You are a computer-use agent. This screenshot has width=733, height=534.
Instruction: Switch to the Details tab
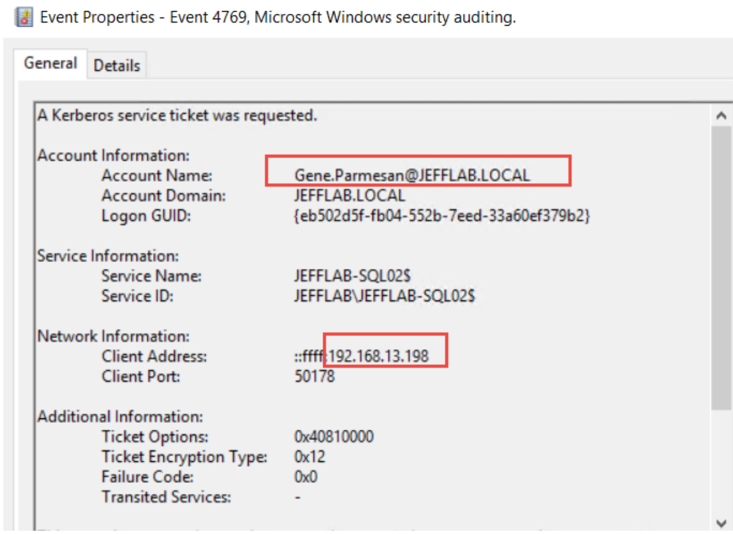pyautogui.click(x=117, y=66)
